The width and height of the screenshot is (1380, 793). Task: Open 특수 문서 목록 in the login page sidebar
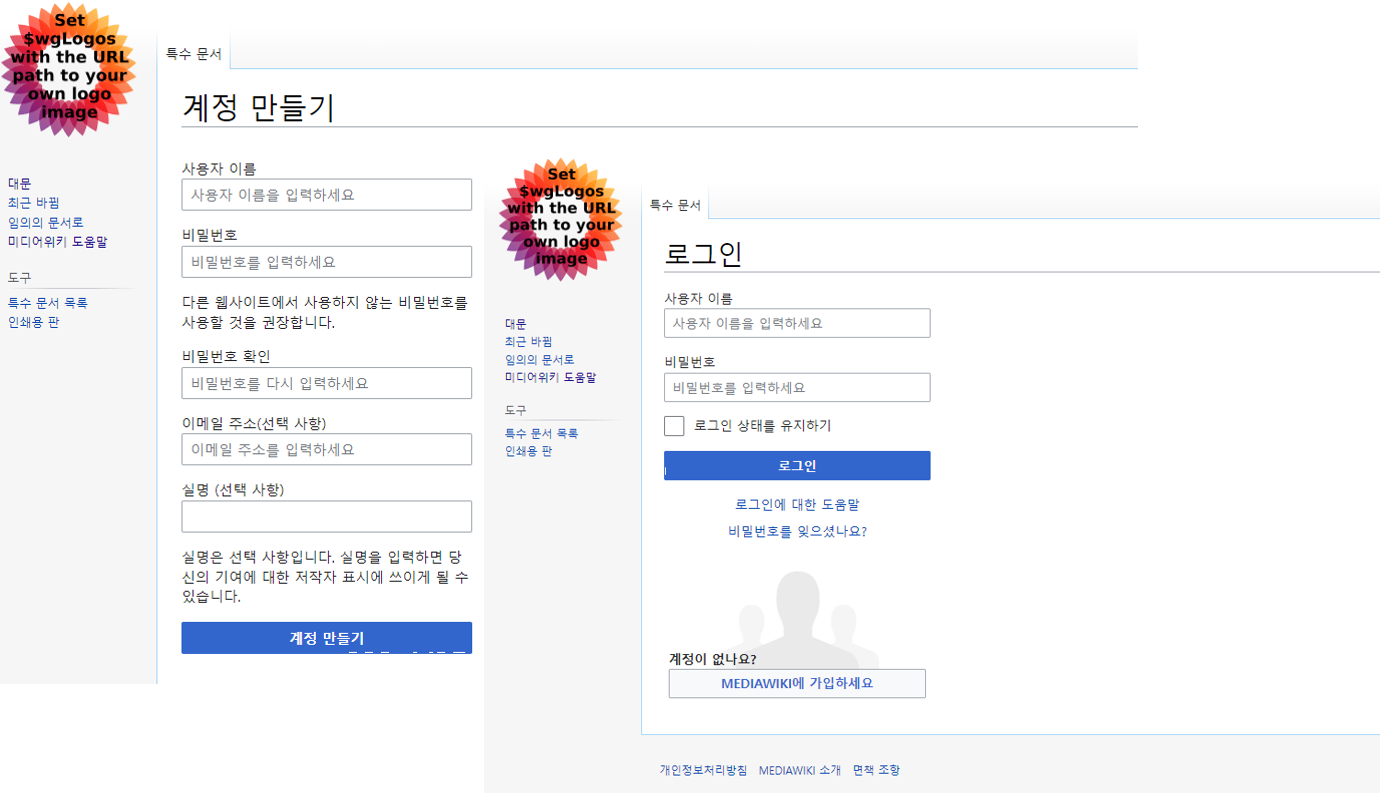coord(541,433)
